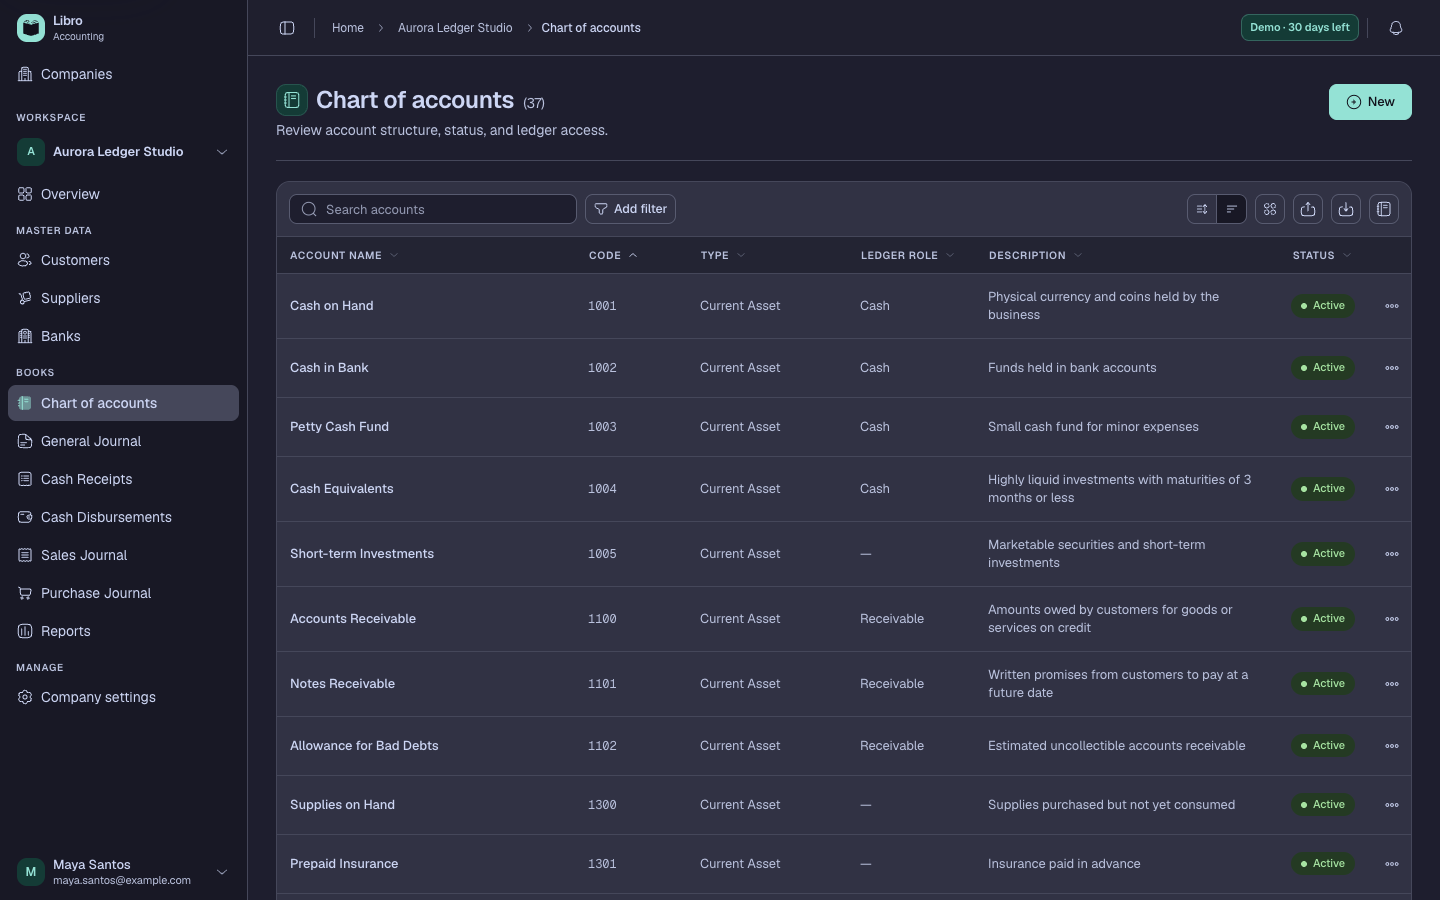Sort by Code column header

613,256
